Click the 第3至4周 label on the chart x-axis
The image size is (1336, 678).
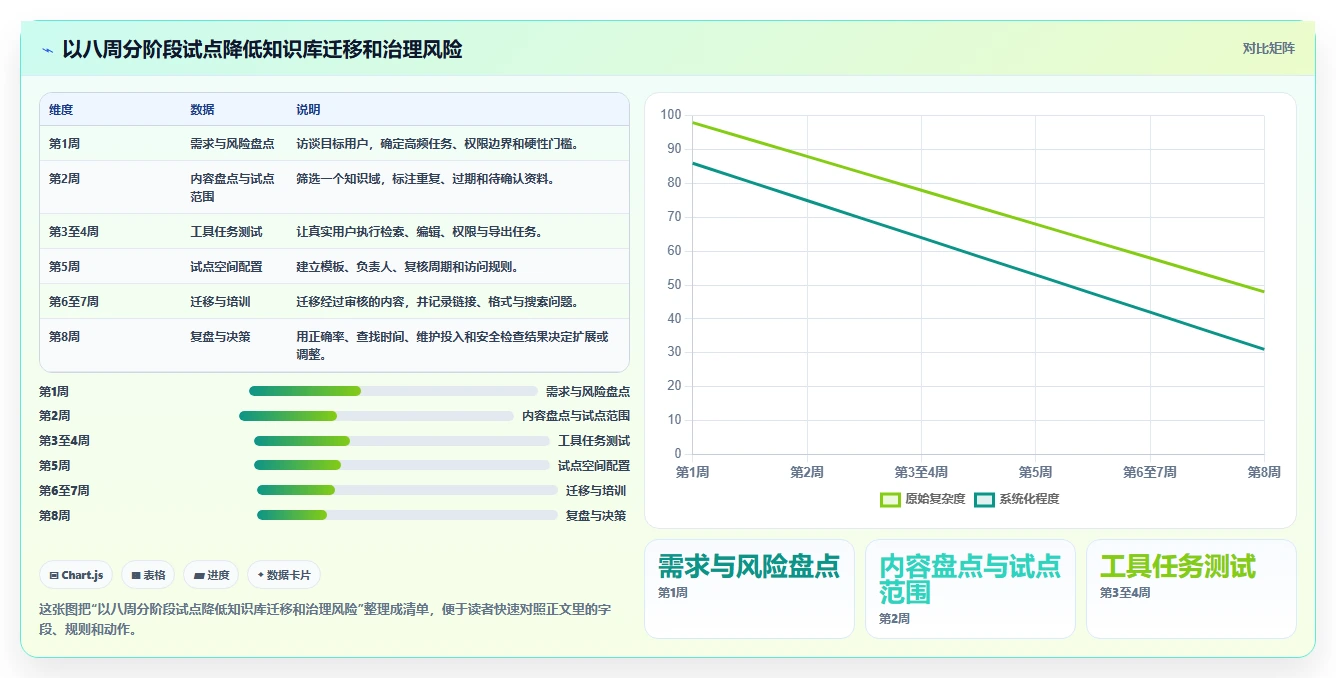click(921, 472)
